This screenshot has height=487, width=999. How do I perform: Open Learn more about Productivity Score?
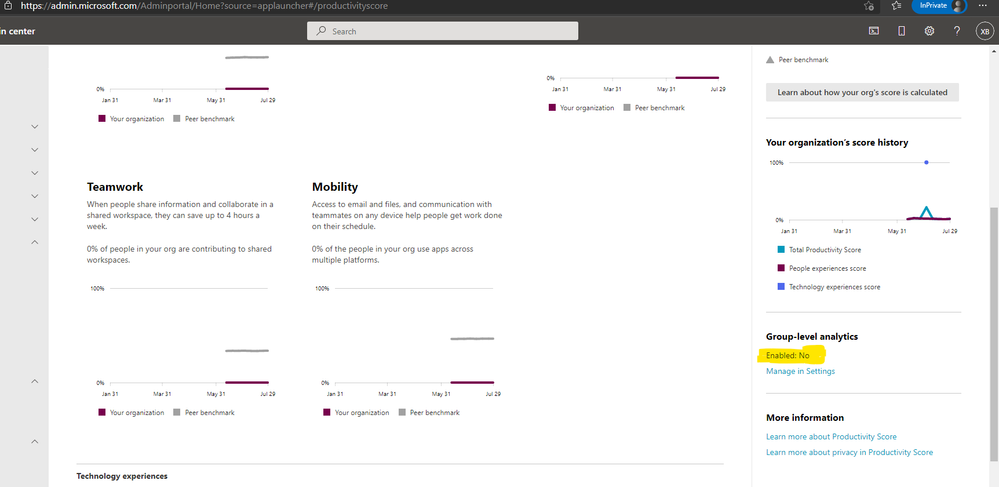[x=831, y=437]
